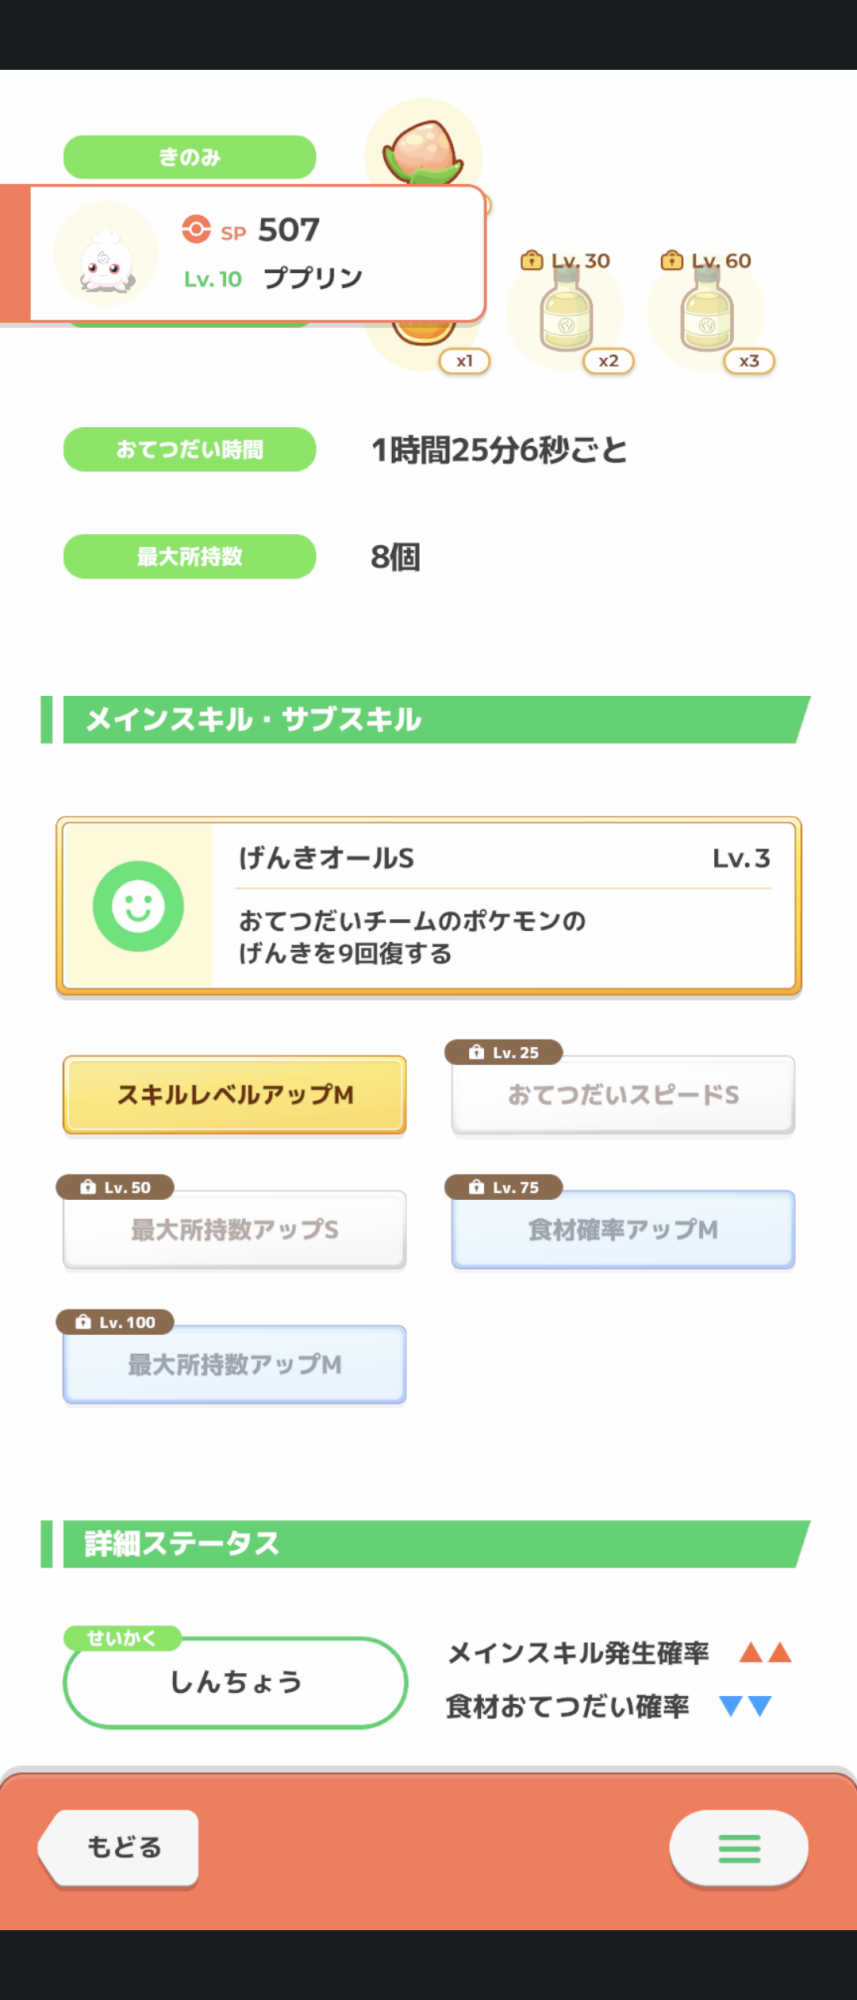Open the hamburger menu button
The image size is (857, 2000).
point(739,1847)
